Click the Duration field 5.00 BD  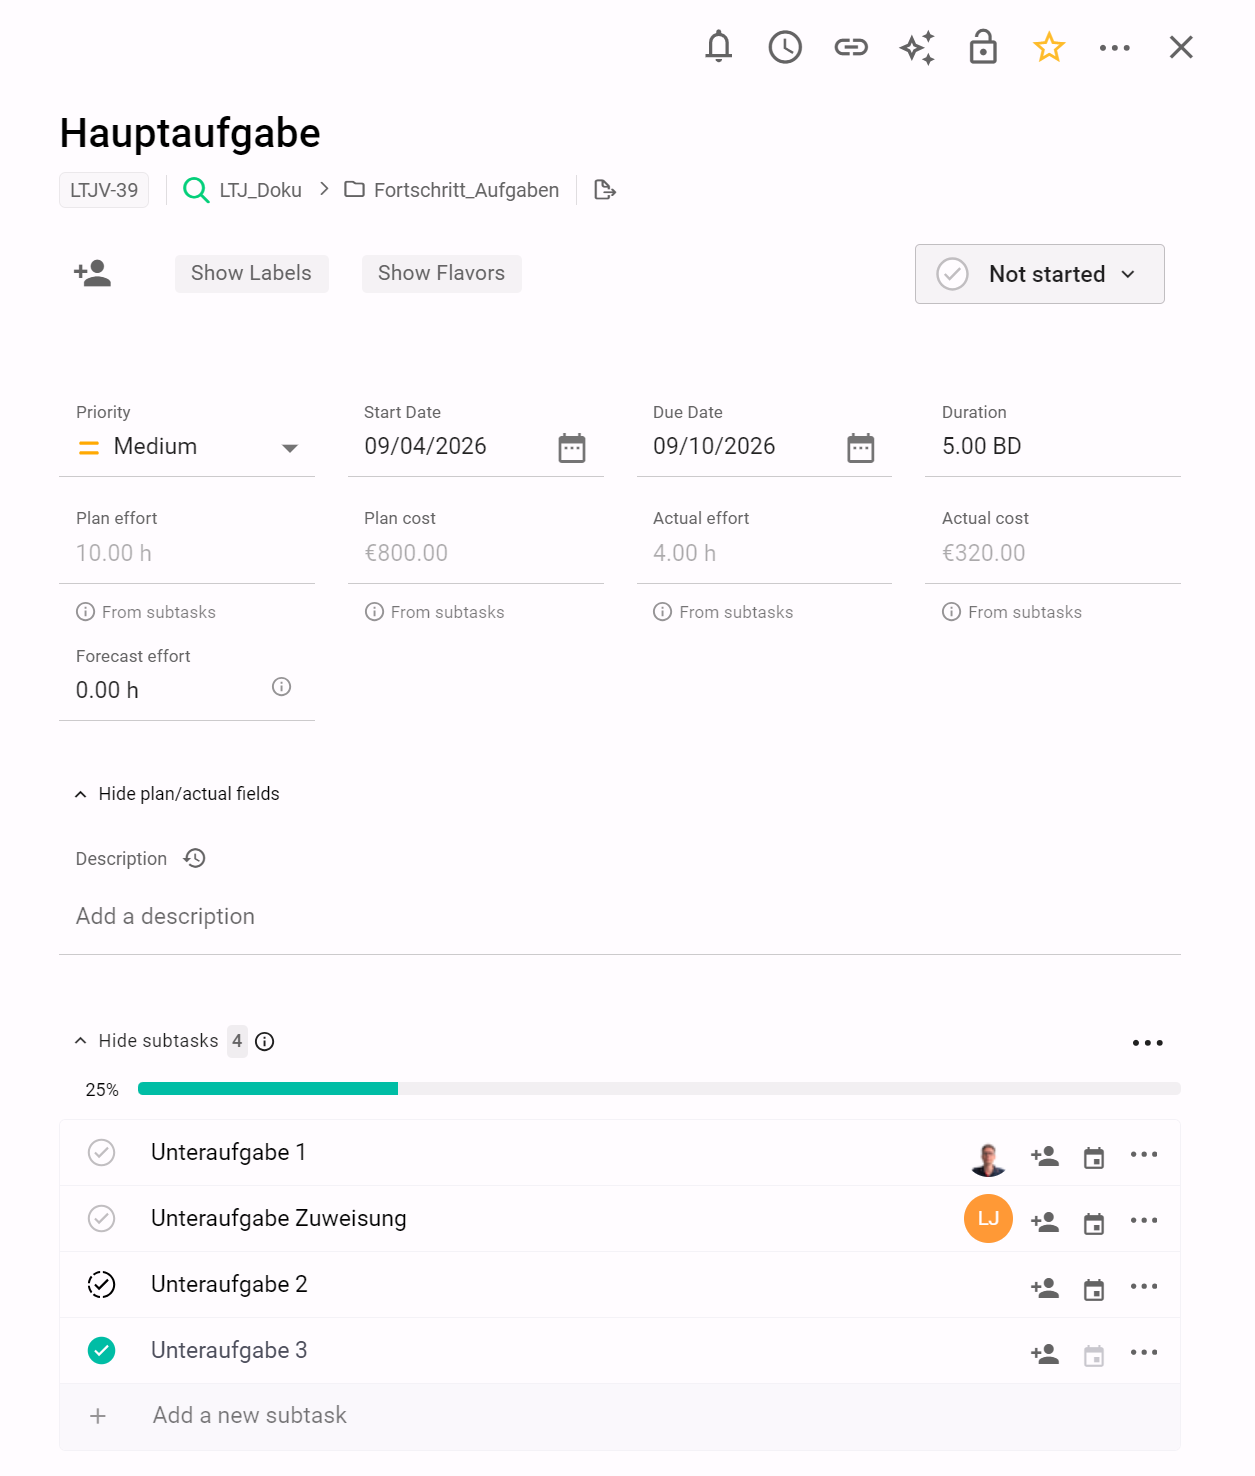tap(1053, 446)
